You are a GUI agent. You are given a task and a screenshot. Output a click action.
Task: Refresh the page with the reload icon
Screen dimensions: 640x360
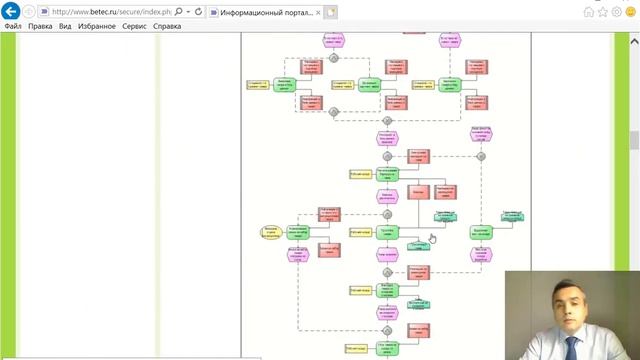pyautogui.click(x=198, y=11)
